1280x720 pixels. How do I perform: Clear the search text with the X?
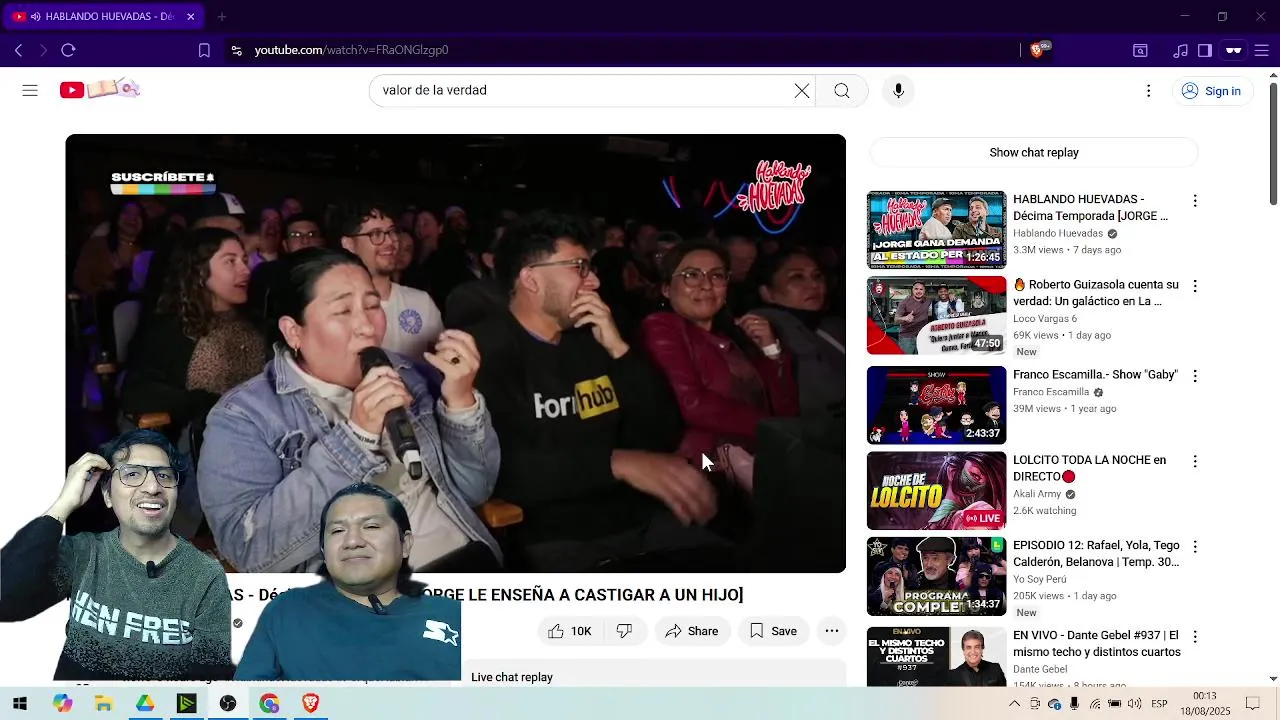click(x=802, y=91)
